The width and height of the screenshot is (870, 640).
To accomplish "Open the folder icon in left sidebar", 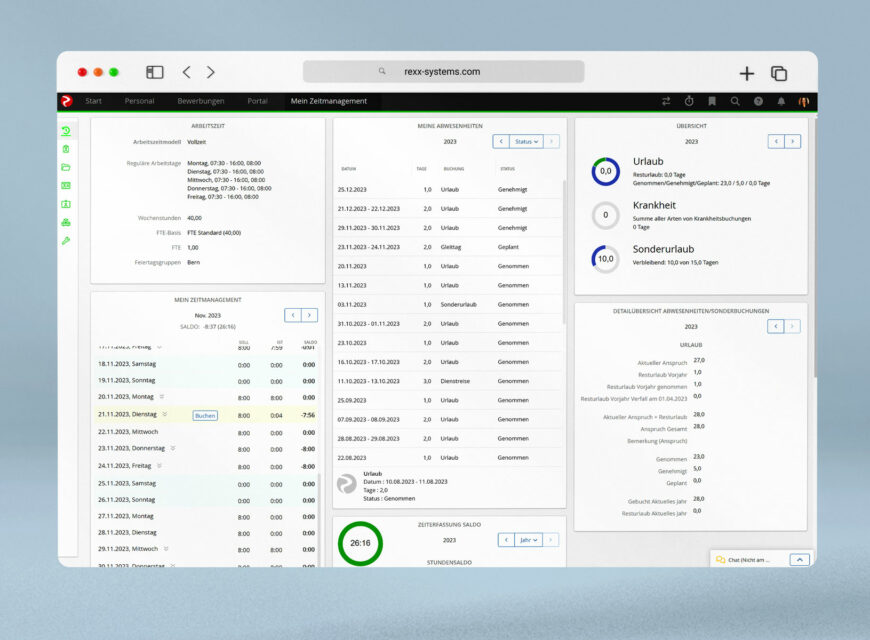I will point(66,167).
